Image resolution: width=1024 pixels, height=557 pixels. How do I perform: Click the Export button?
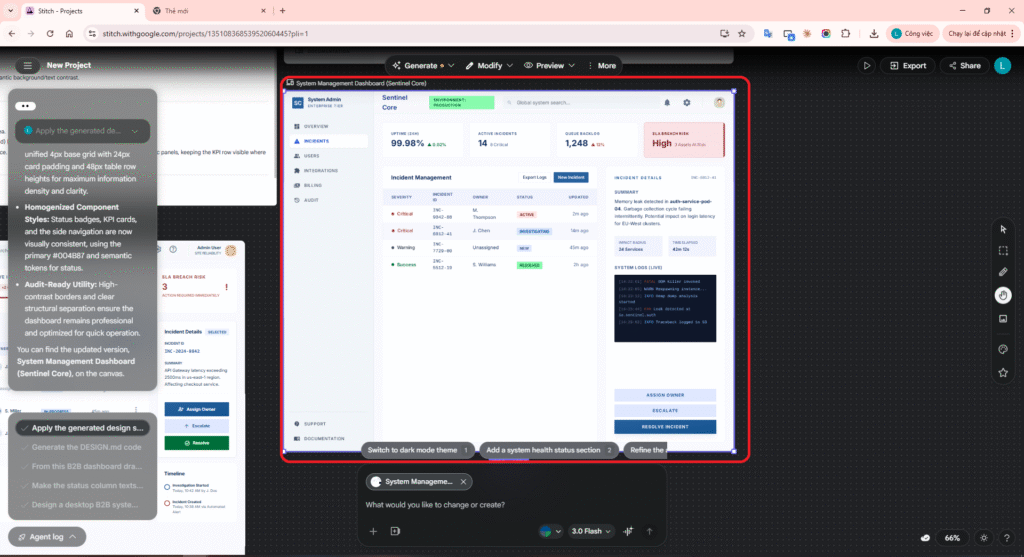coord(907,66)
